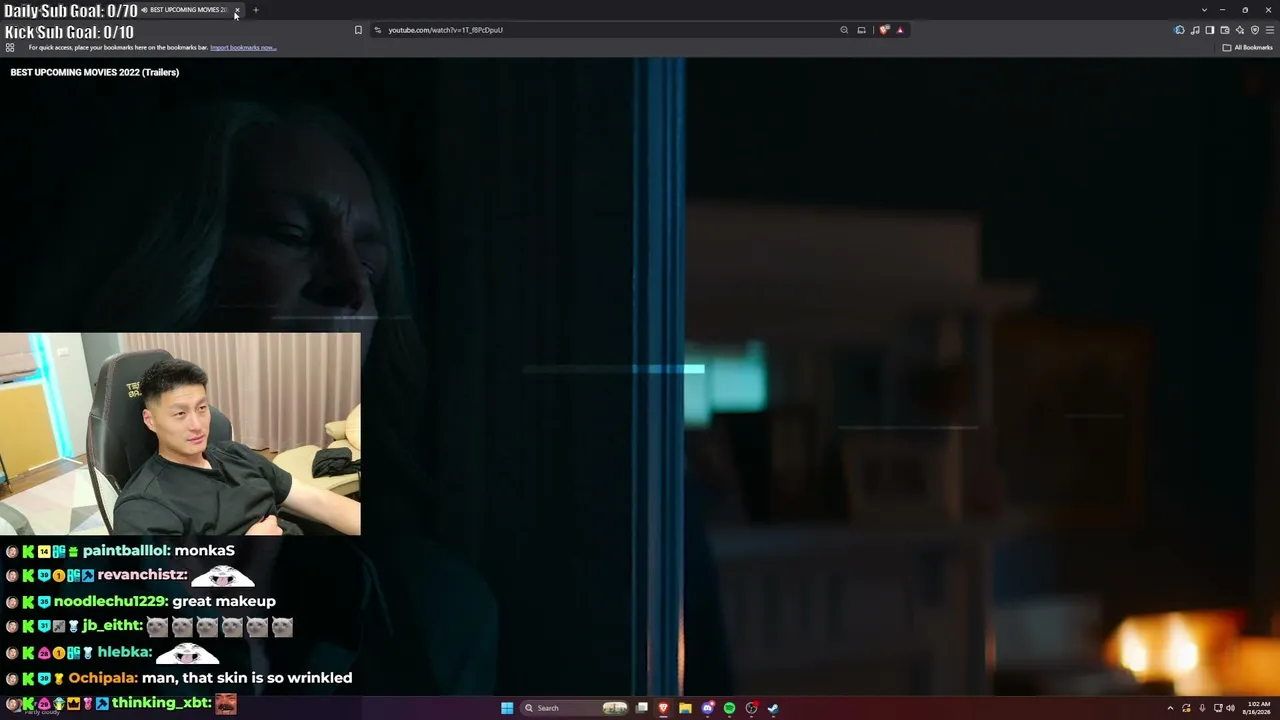Open the All Bookmarks folder
Screen dimensions: 1280x720
tap(1247, 47)
